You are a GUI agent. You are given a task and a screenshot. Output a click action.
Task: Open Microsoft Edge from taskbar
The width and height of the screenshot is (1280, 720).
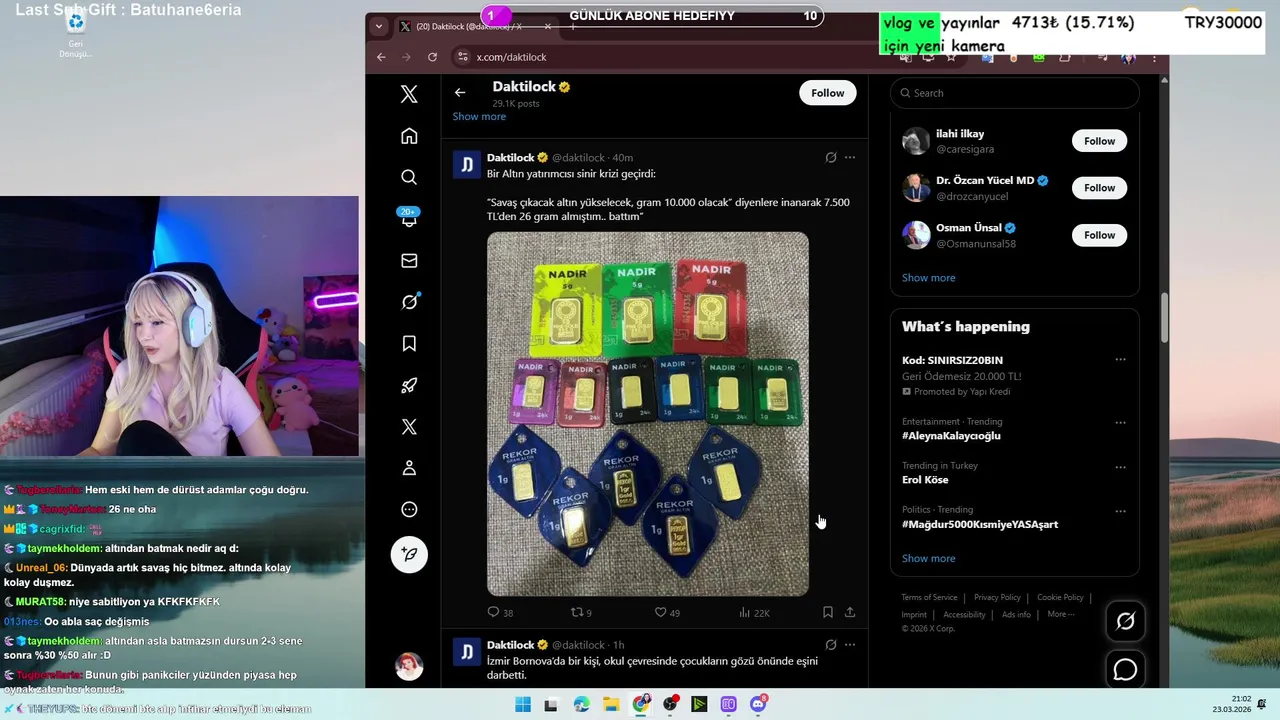point(582,704)
